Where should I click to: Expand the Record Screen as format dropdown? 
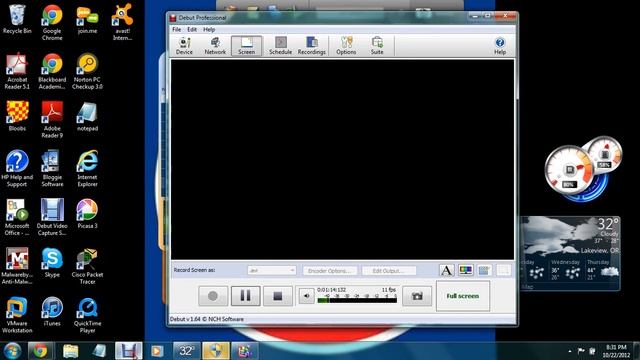[x=271, y=271]
